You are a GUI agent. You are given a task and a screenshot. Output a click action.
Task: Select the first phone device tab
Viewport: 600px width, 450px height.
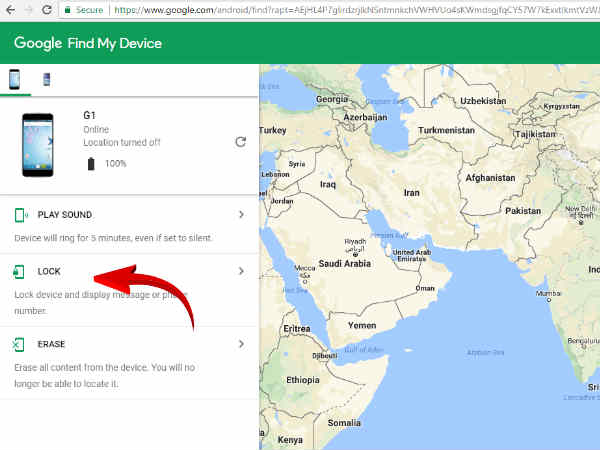(15, 80)
